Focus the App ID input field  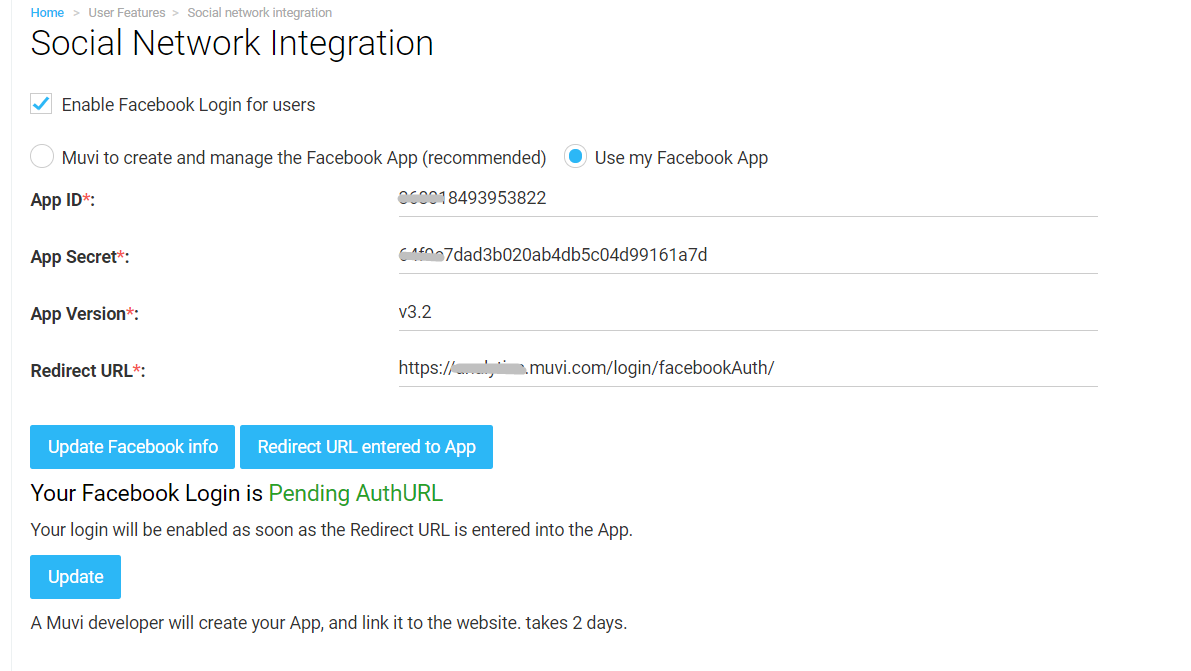click(747, 198)
